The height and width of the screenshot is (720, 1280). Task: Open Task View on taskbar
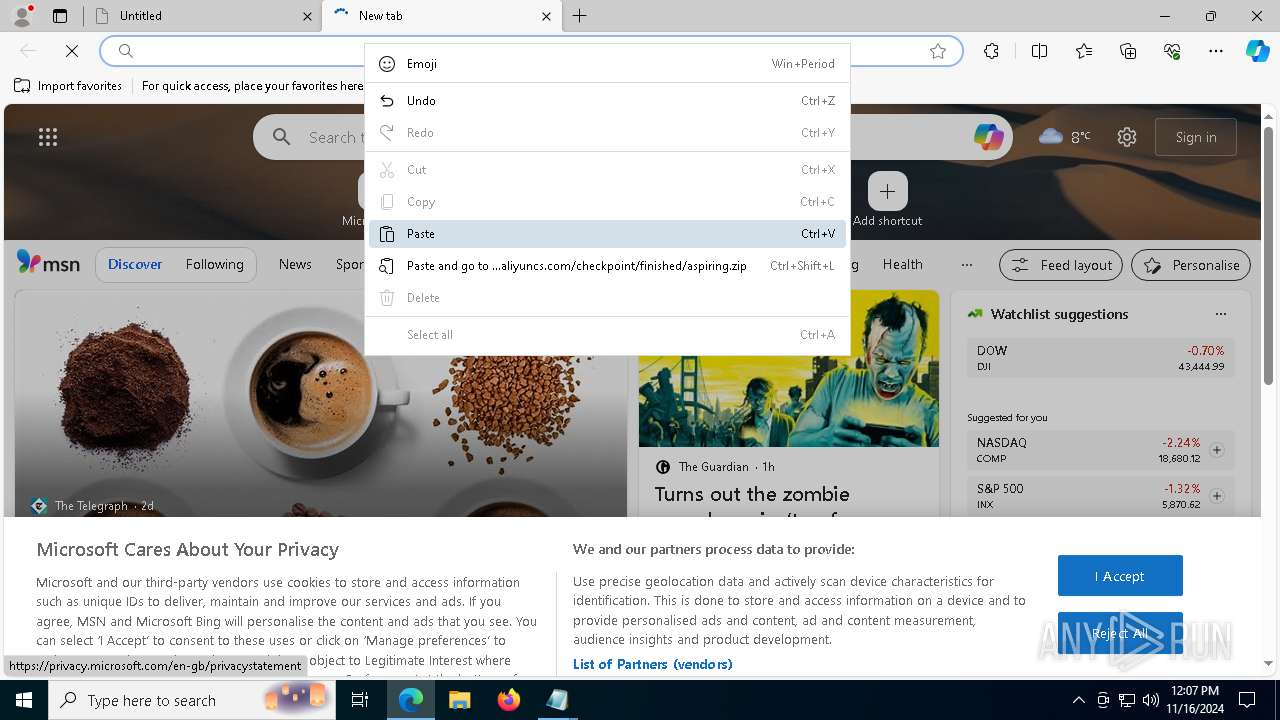[360, 700]
